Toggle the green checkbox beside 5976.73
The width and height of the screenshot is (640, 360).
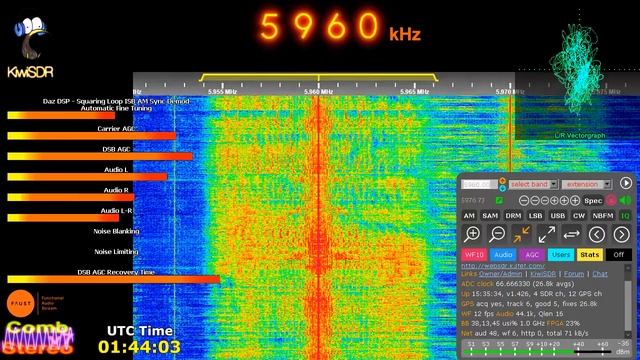tap(499, 200)
